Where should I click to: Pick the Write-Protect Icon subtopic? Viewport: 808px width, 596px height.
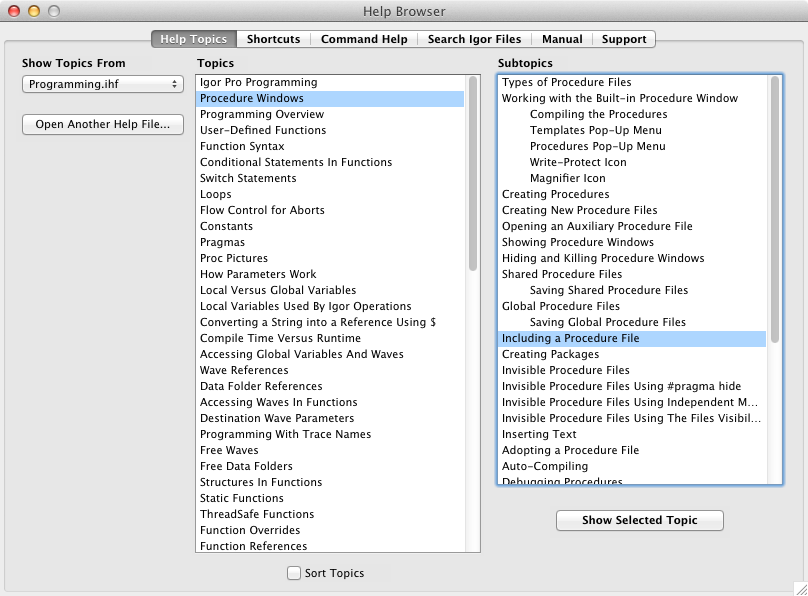click(632, 162)
